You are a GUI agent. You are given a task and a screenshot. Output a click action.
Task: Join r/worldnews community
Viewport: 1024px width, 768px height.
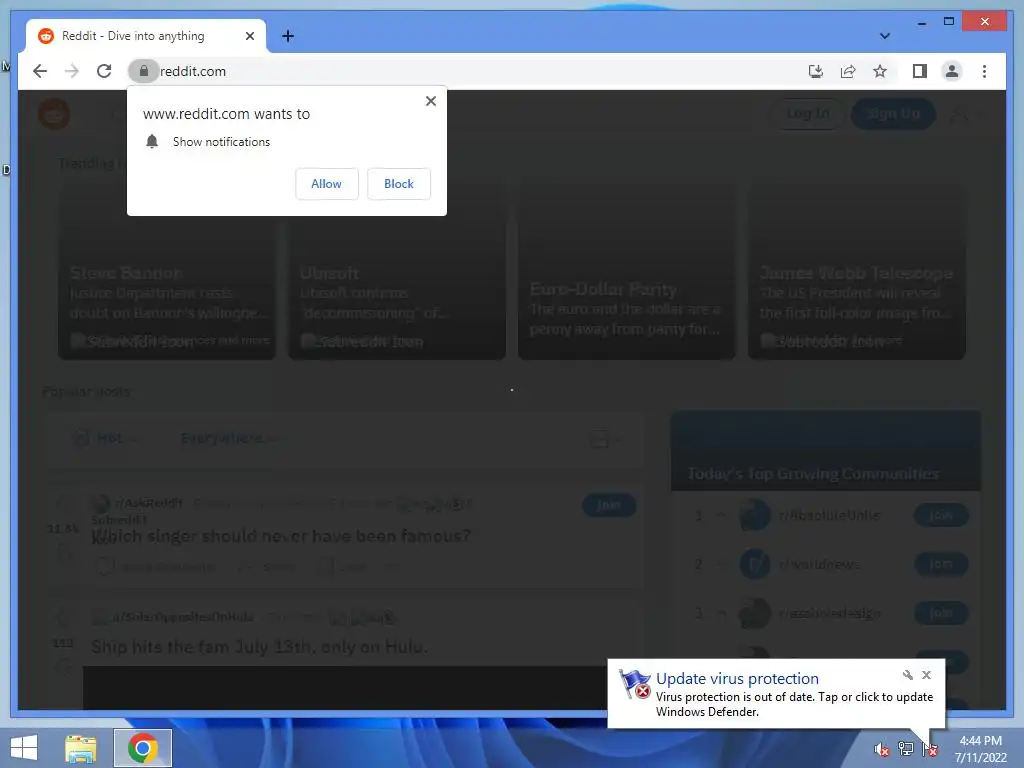point(940,564)
